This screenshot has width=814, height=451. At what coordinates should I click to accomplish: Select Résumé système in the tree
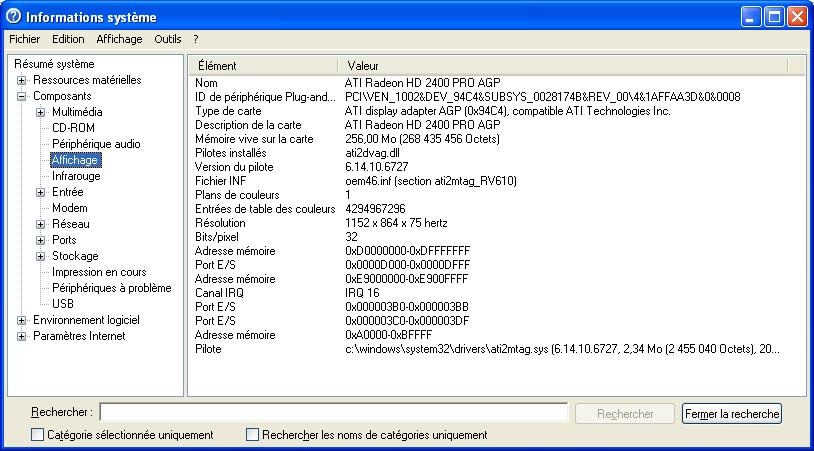[x=54, y=64]
